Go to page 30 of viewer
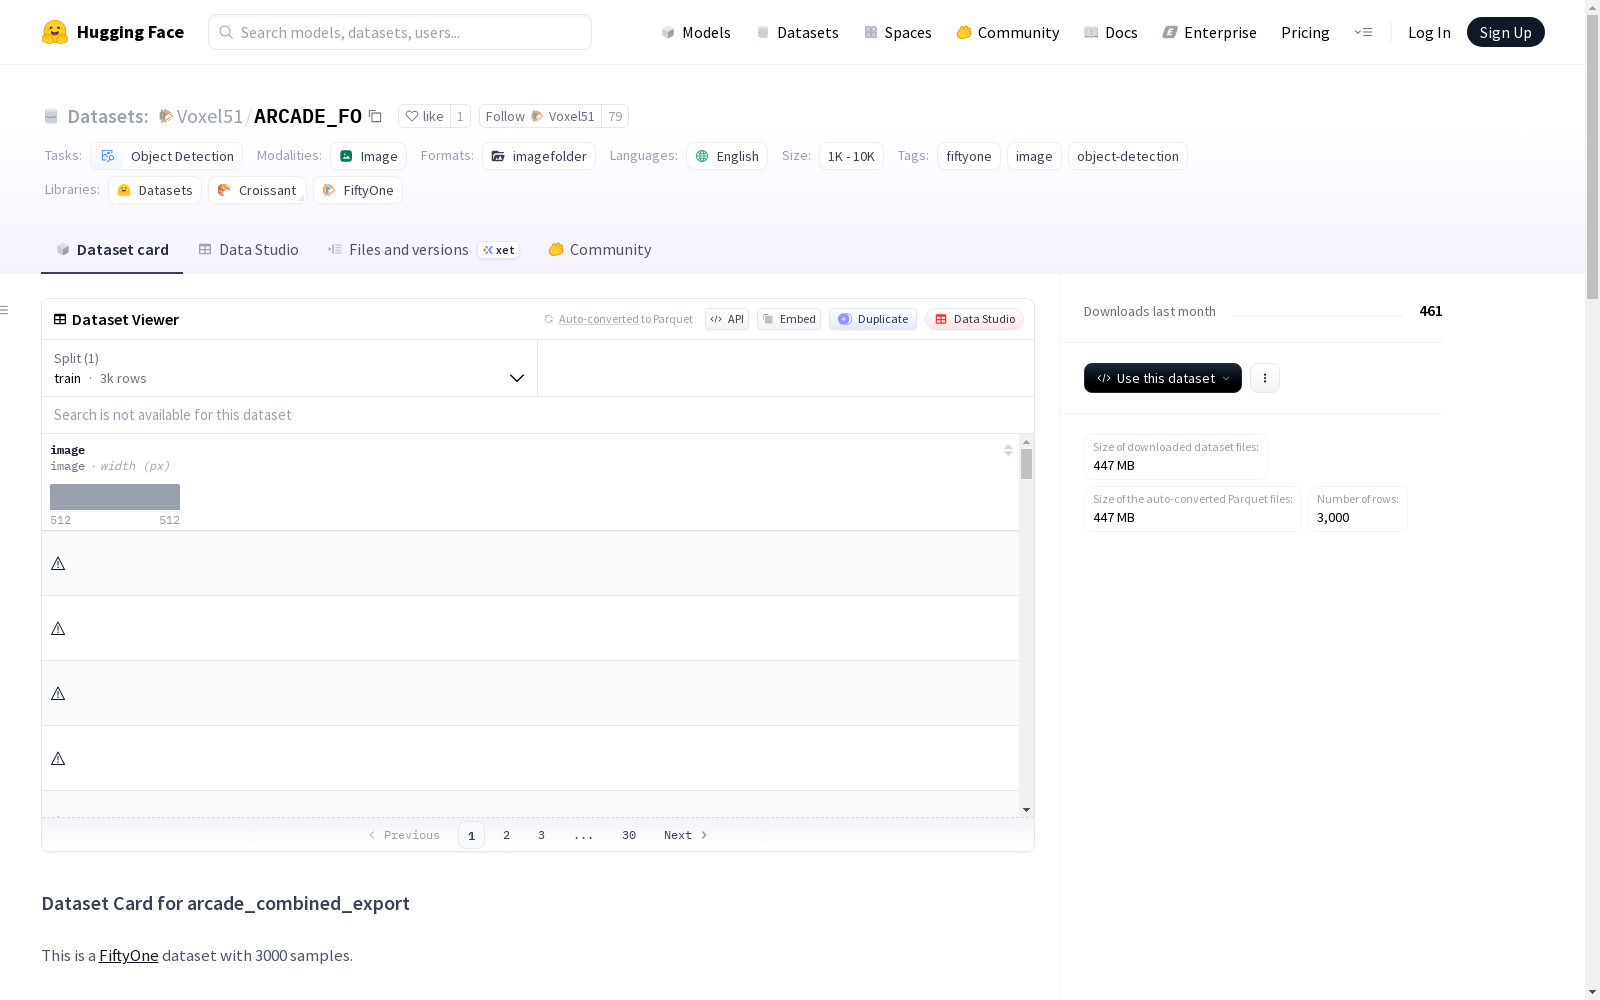 point(629,835)
